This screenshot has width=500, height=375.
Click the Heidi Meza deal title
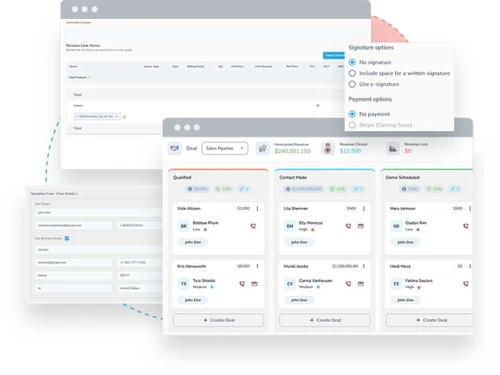click(400, 266)
